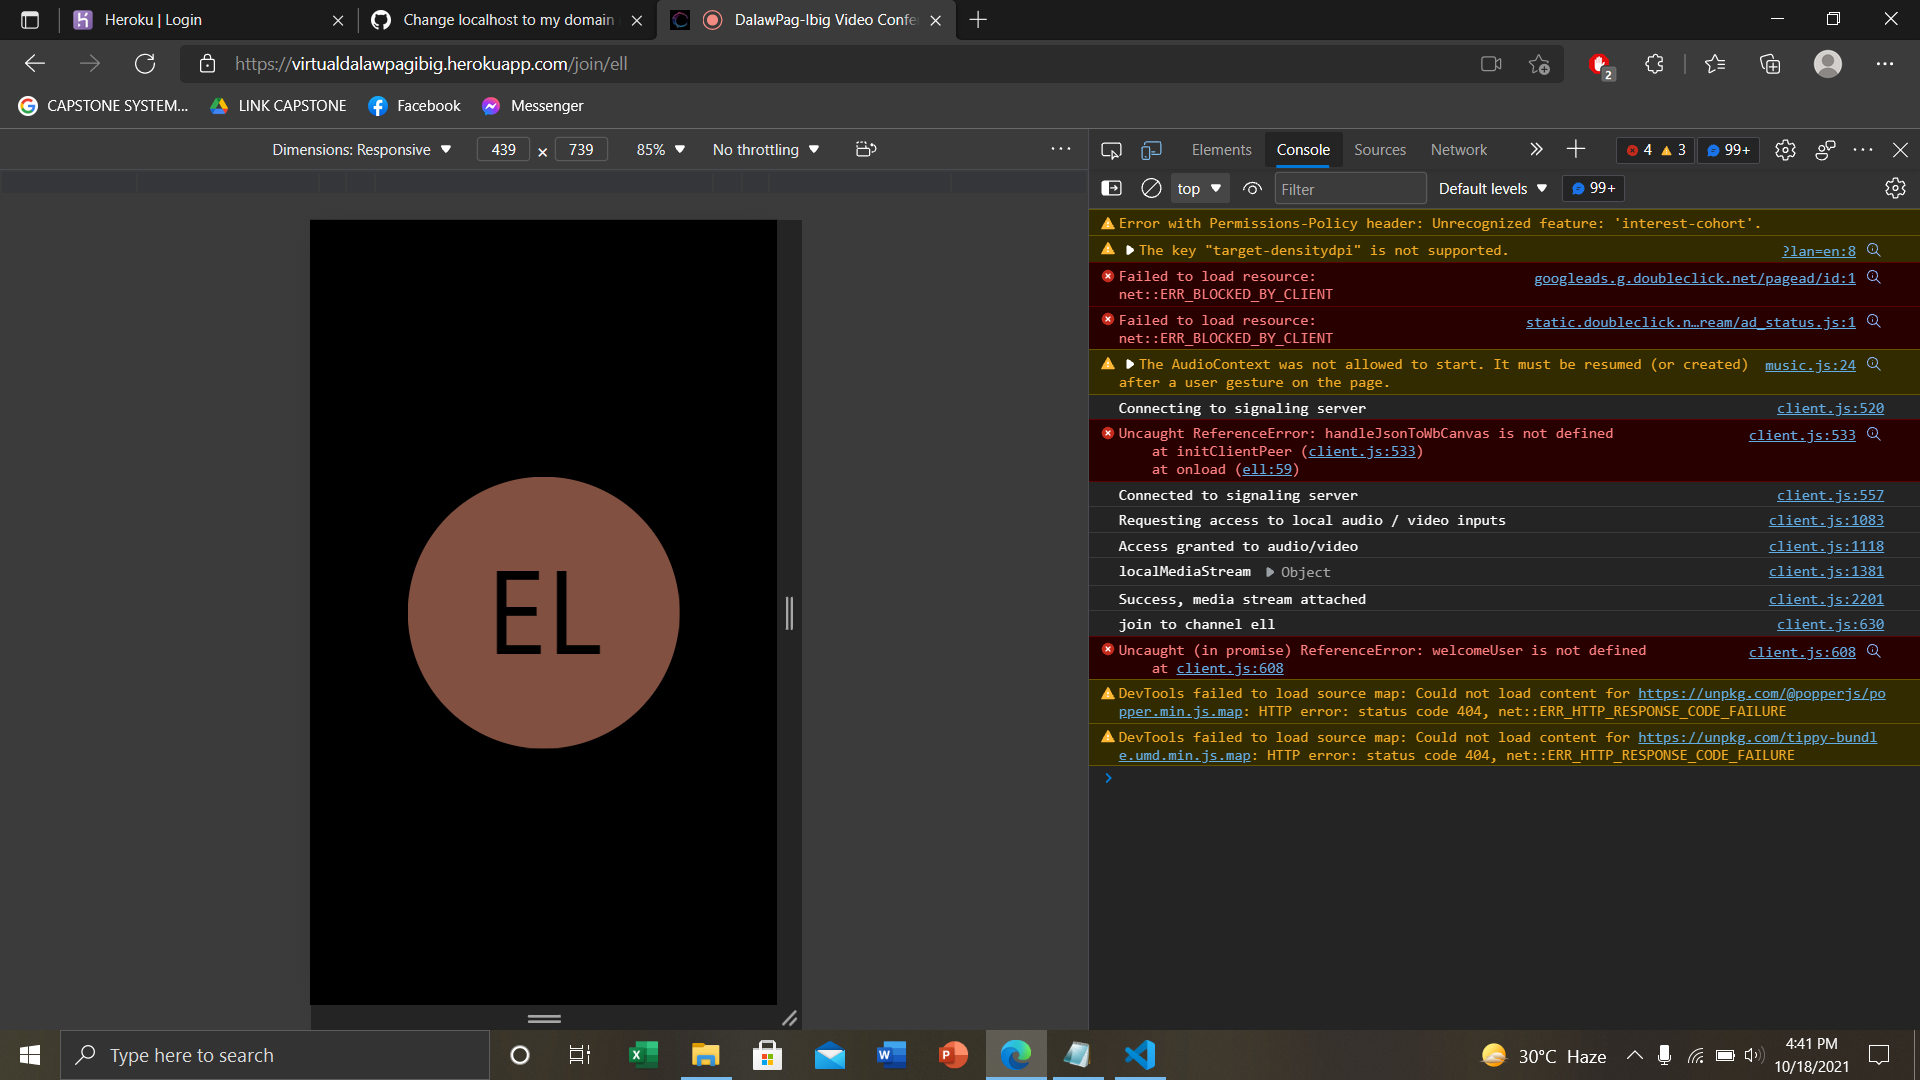Open Visual Studio Code from taskbar
Image resolution: width=1920 pixels, height=1080 pixels.
pyautogui.click(x=1139, y=1055)
